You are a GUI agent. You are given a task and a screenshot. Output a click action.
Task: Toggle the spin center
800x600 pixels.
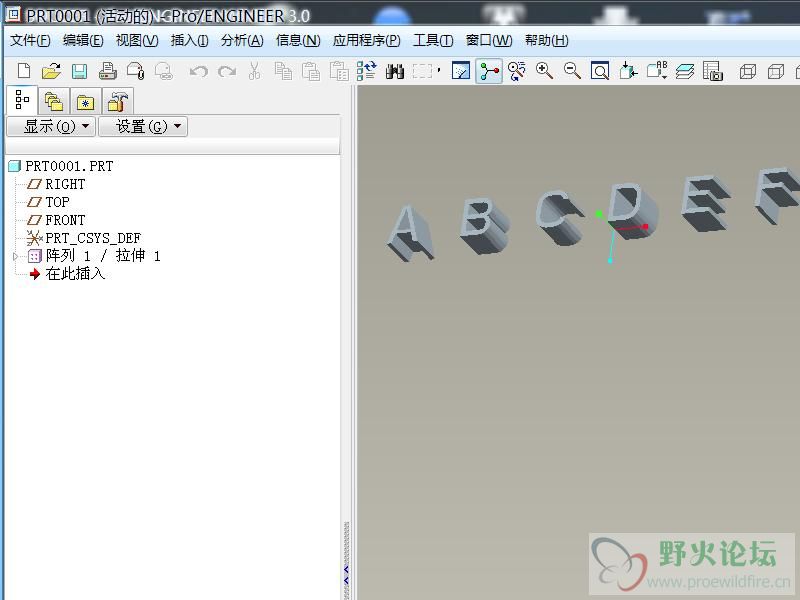(489, 71)
